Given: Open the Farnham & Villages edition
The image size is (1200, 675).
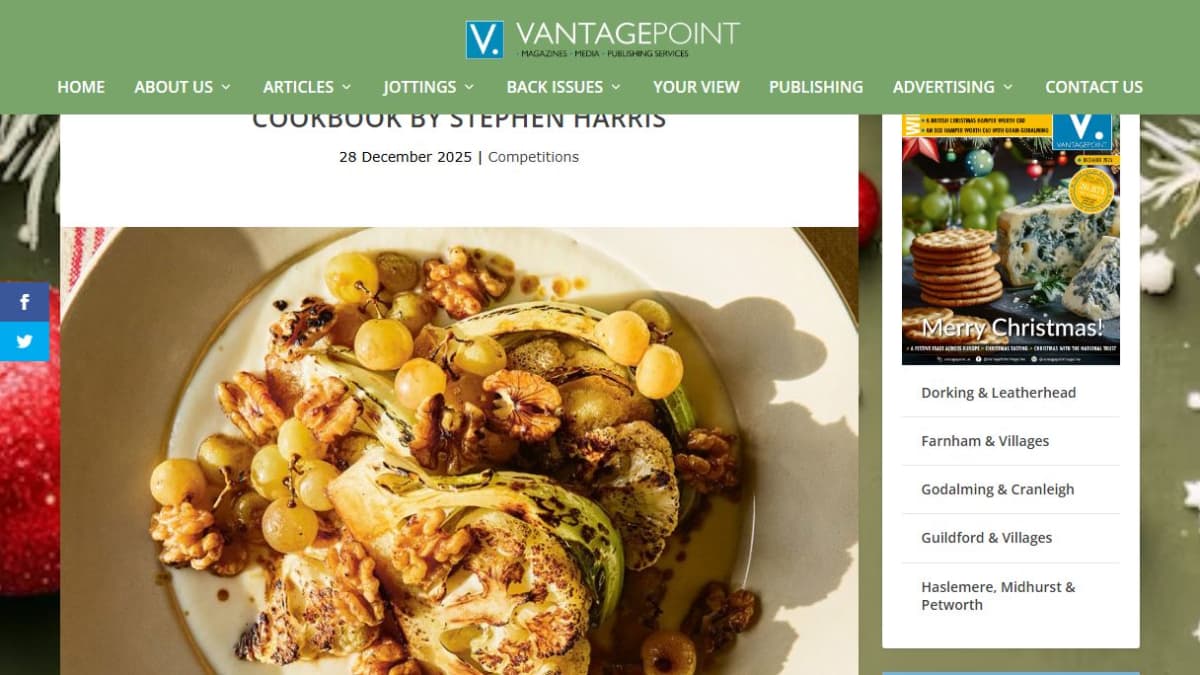Looking at the screenshot, I should 985,441.
